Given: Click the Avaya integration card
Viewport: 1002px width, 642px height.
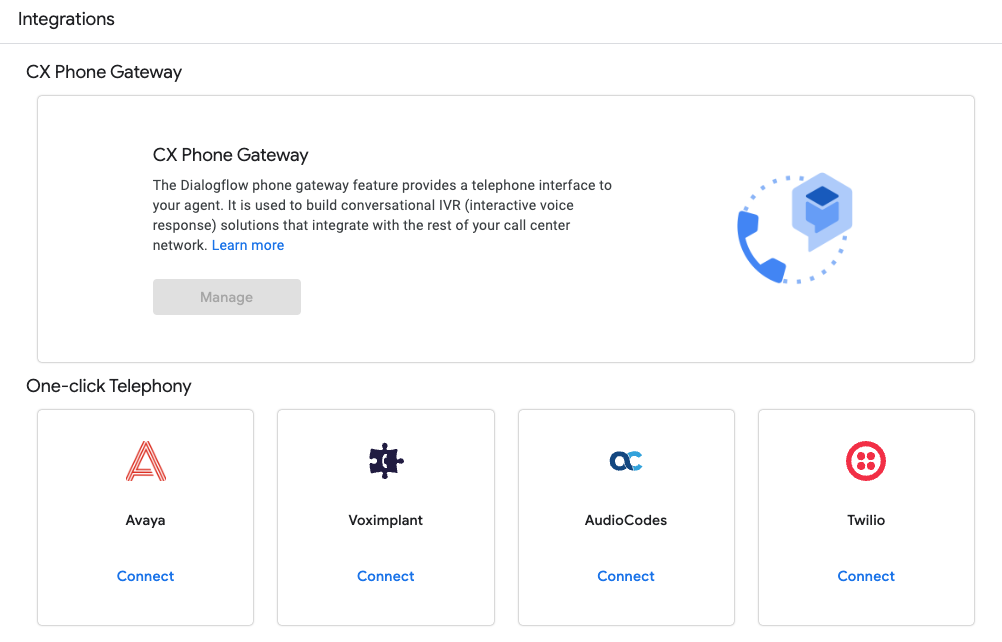Looking at the screenshot, I should coord(145,517).
